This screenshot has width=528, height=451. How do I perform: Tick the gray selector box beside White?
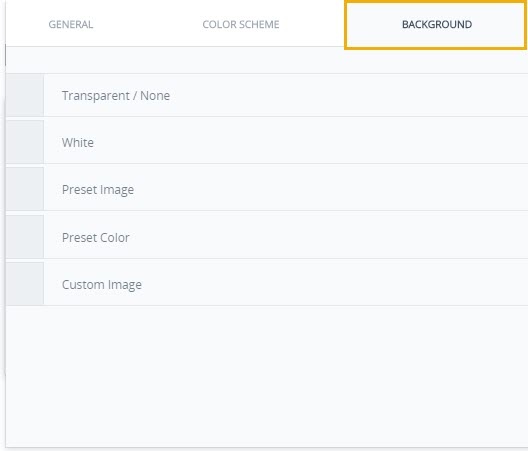pyautogui.click(x=25, y=142)
